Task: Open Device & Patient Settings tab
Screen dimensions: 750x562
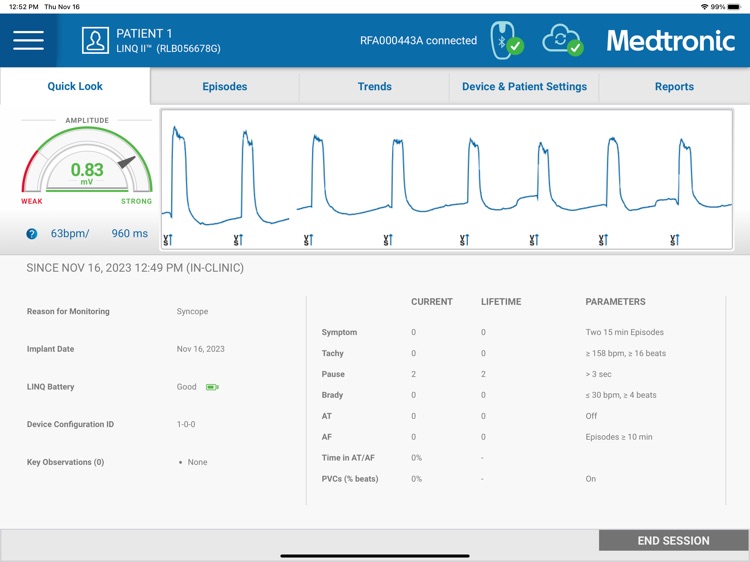Action: coord(524,87)
